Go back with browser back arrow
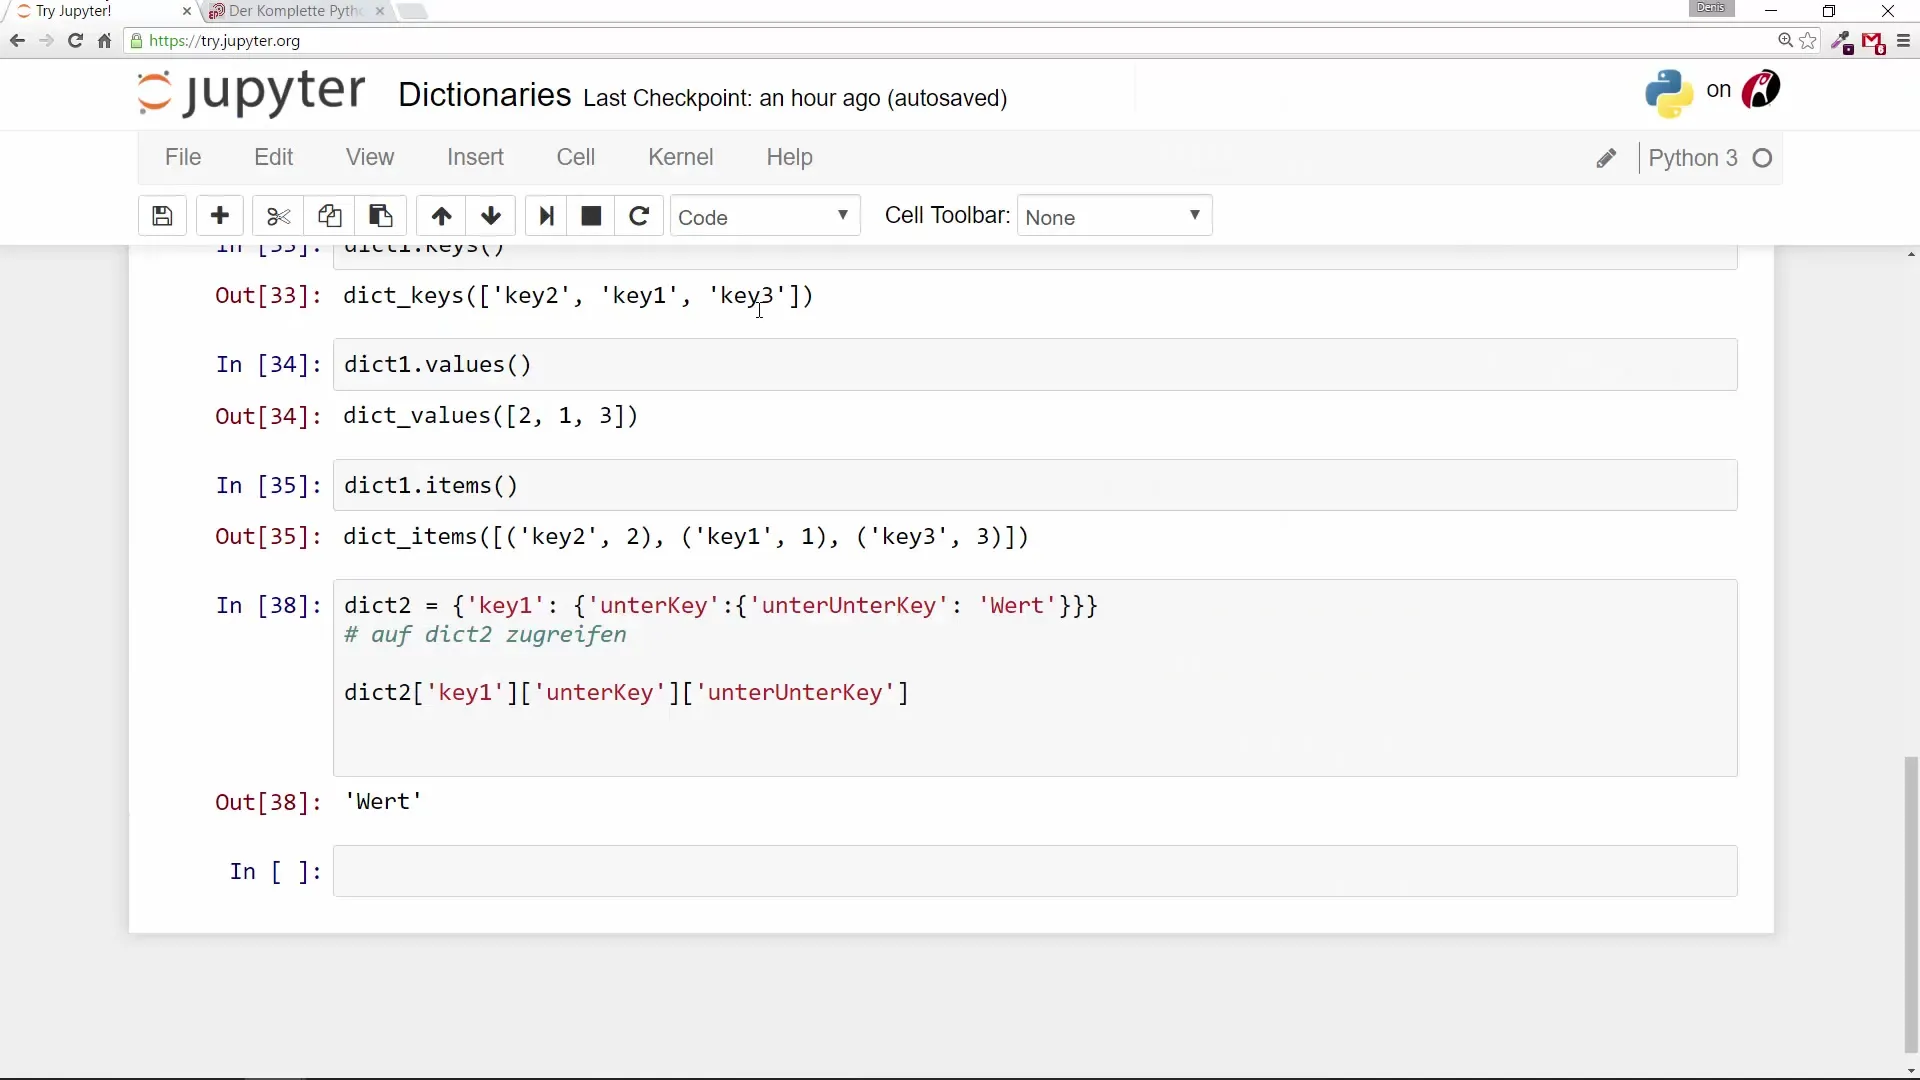The height and width of the screenshot is (1080, 1920). tap(17, 41)
